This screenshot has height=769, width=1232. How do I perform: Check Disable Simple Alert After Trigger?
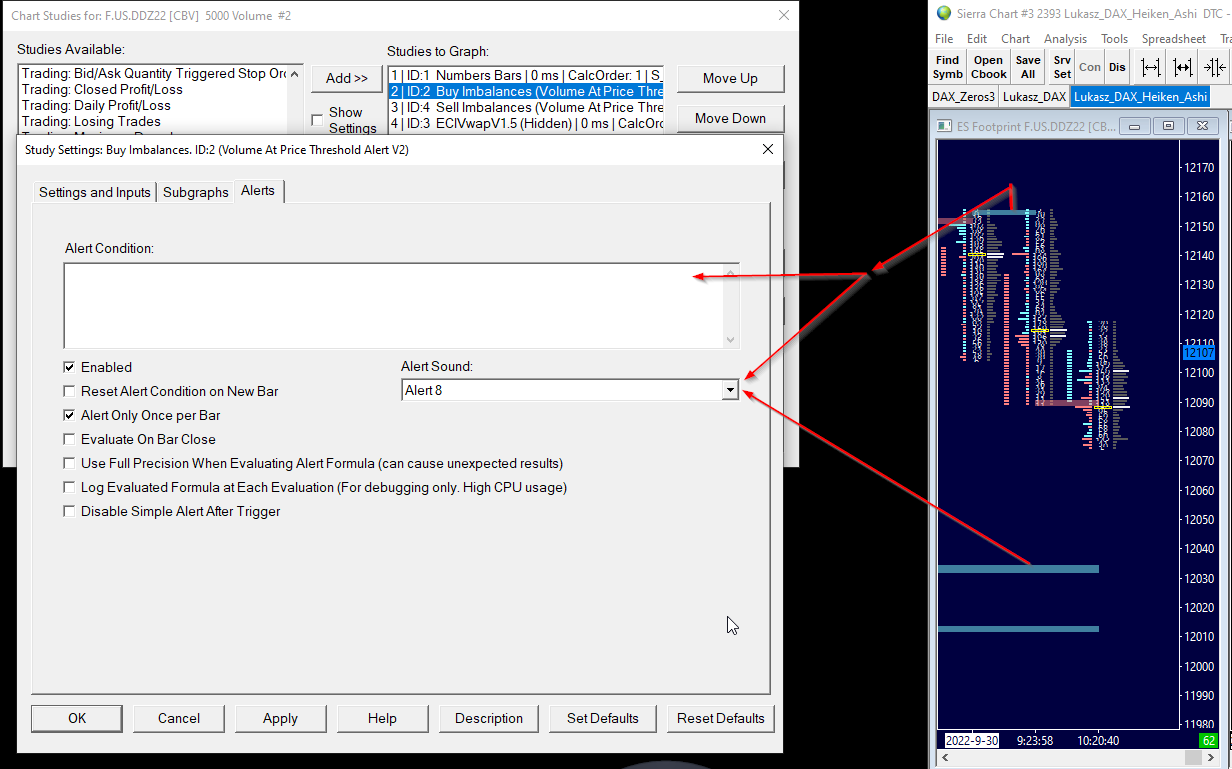[x=69, y=511]
